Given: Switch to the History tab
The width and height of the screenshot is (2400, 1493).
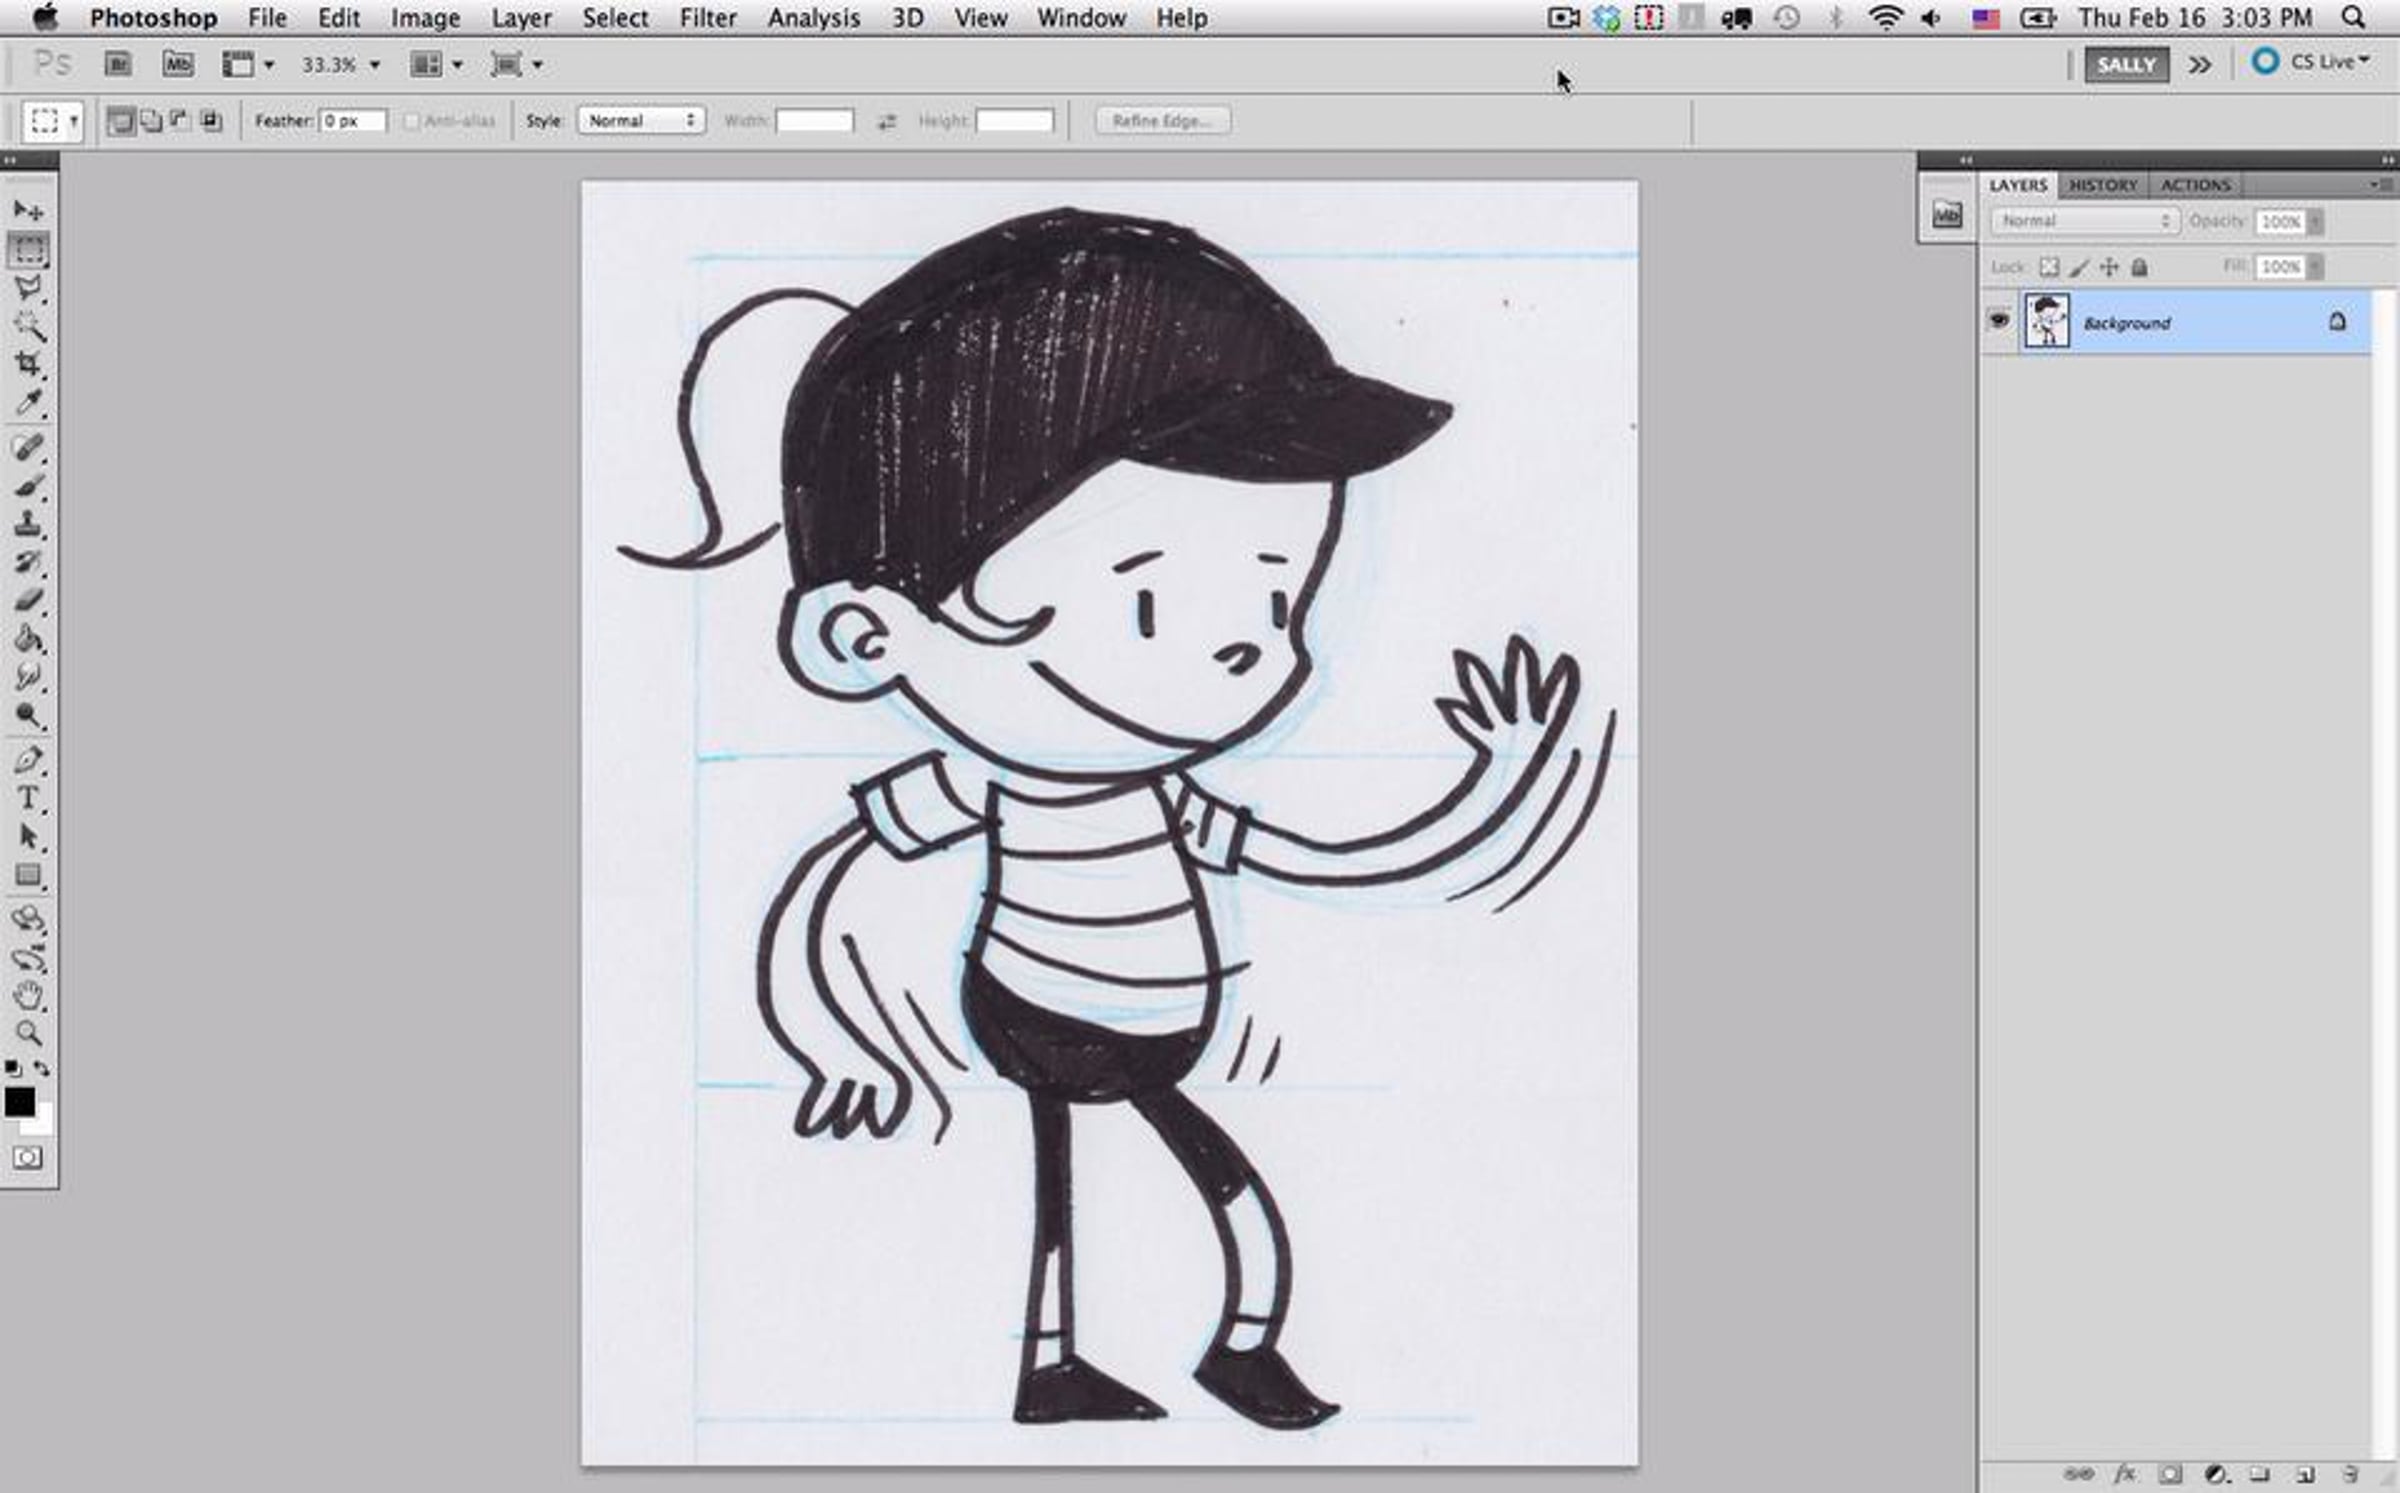Looking at the screenshot, I should [x=2102, y=185].
